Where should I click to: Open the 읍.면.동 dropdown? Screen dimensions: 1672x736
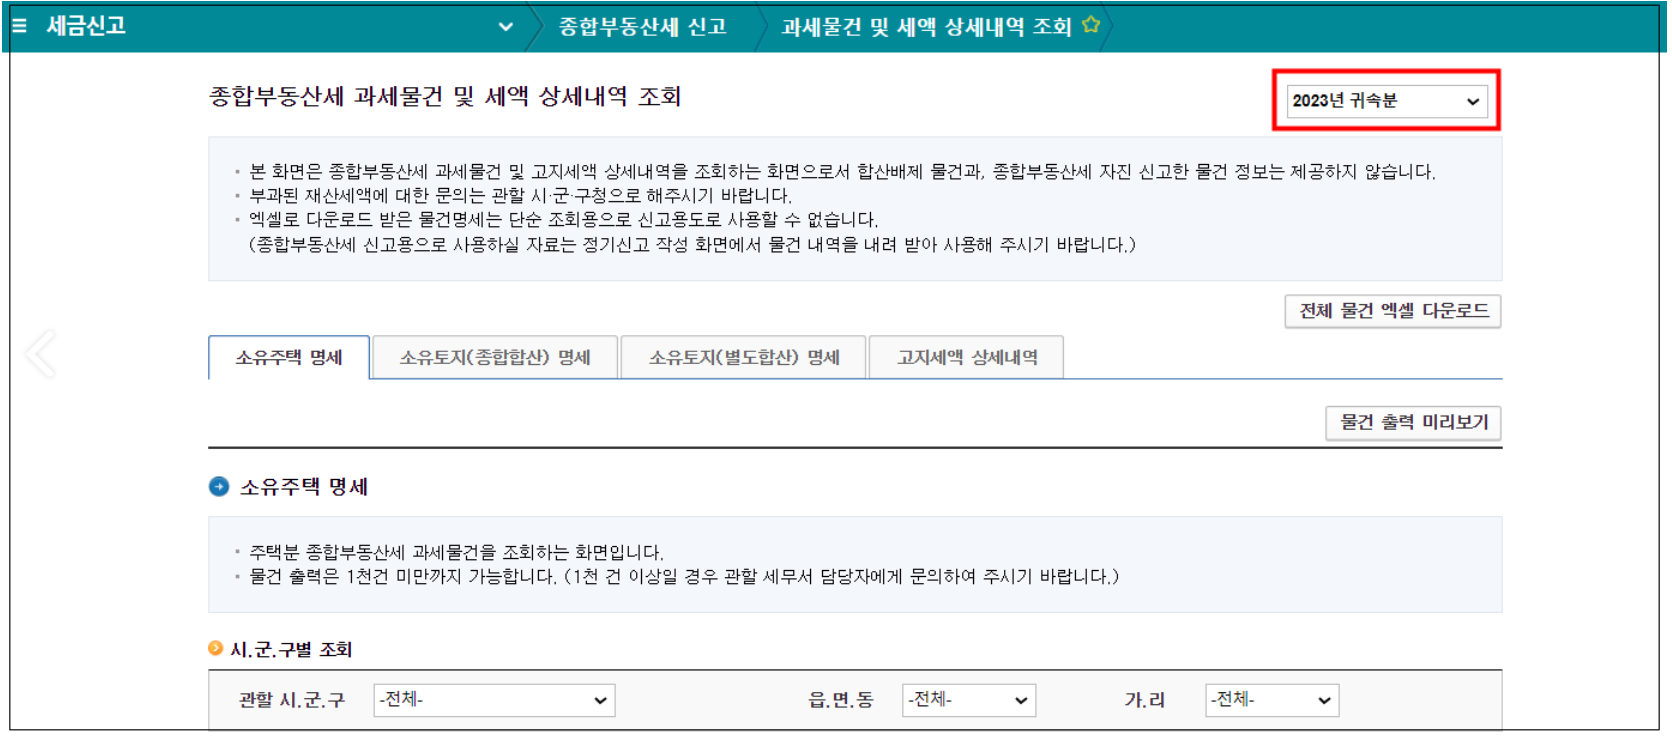[x=969, y=700]
